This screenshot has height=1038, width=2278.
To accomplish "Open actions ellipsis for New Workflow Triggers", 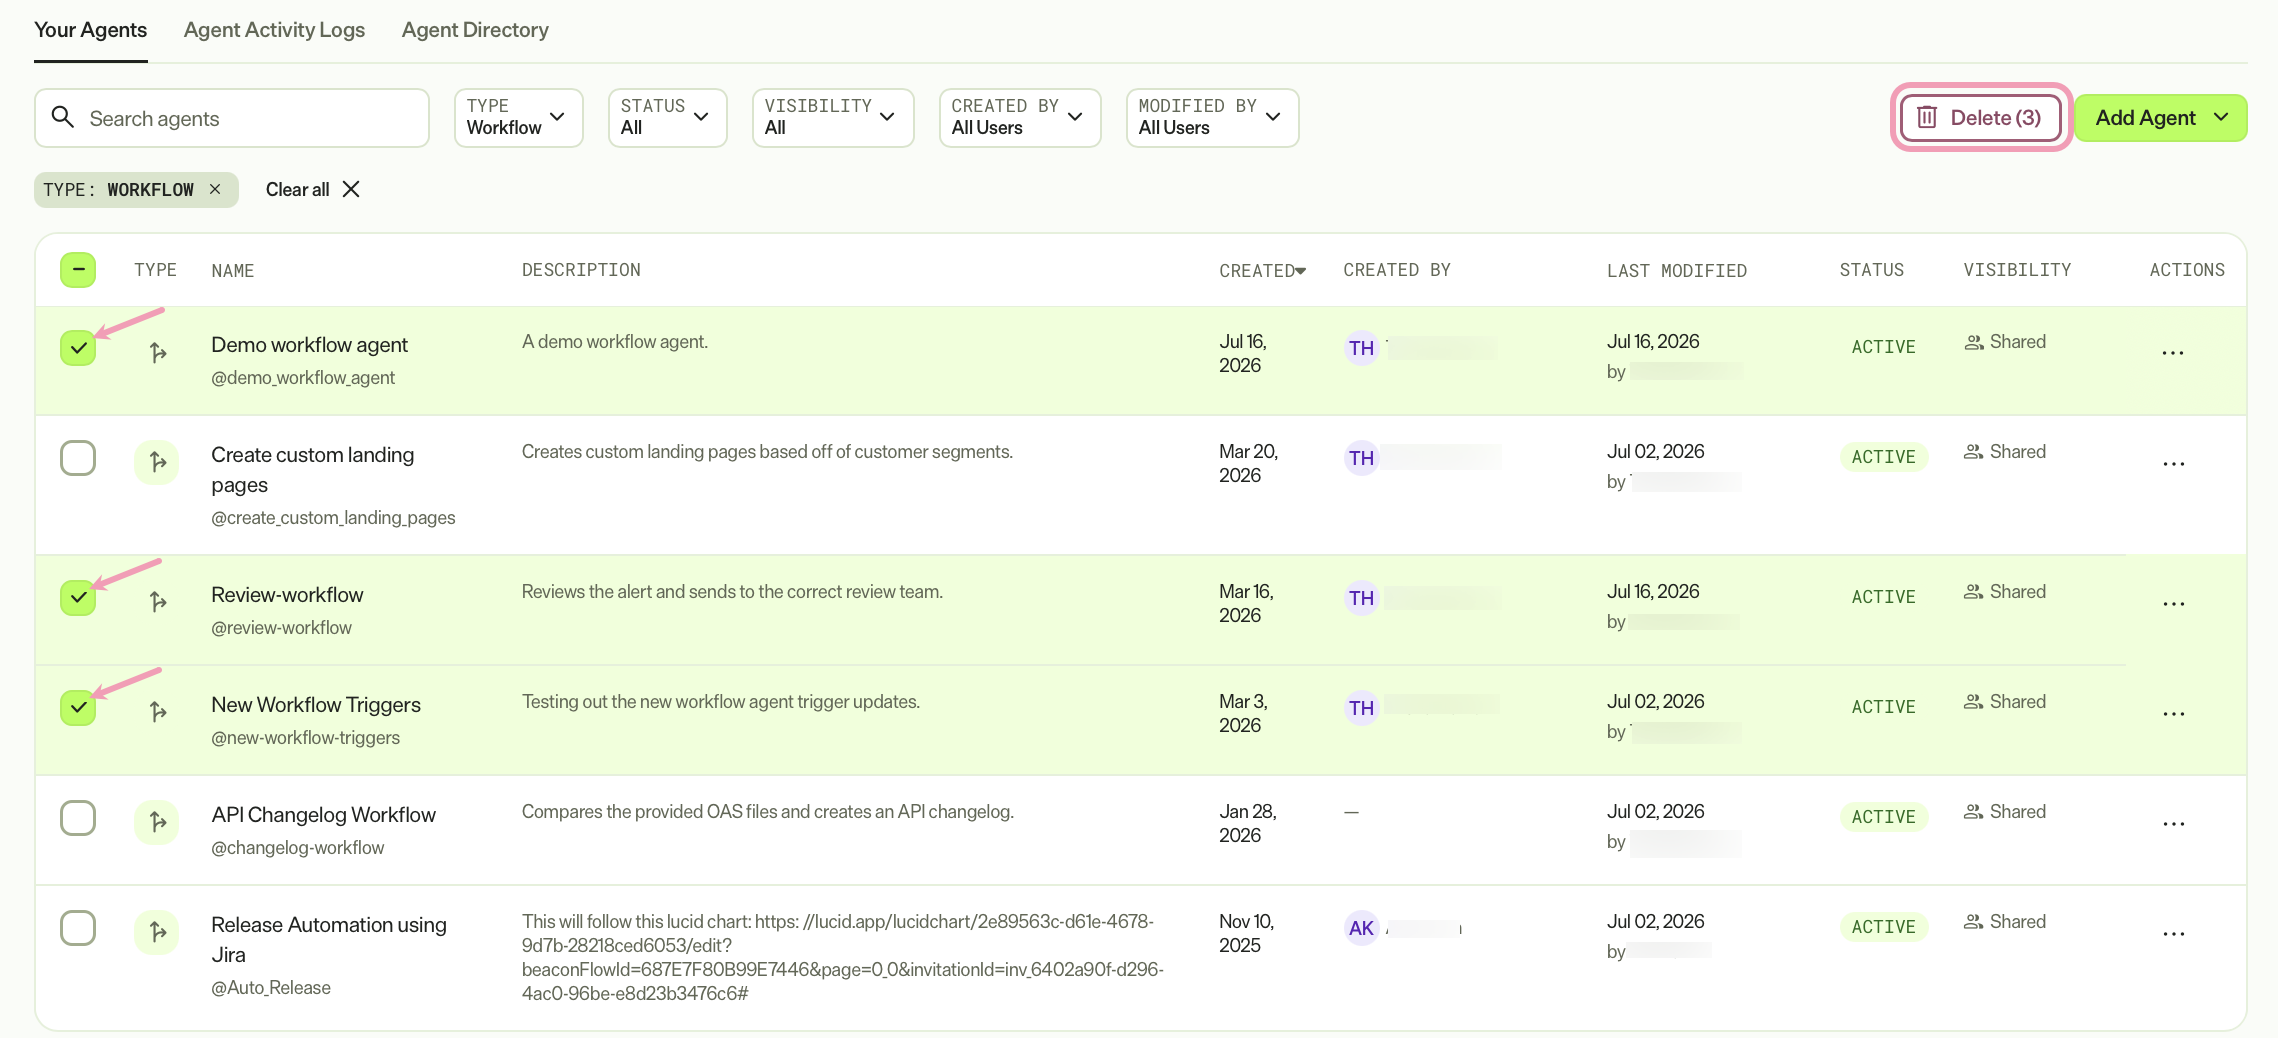I will [2172, 714].
